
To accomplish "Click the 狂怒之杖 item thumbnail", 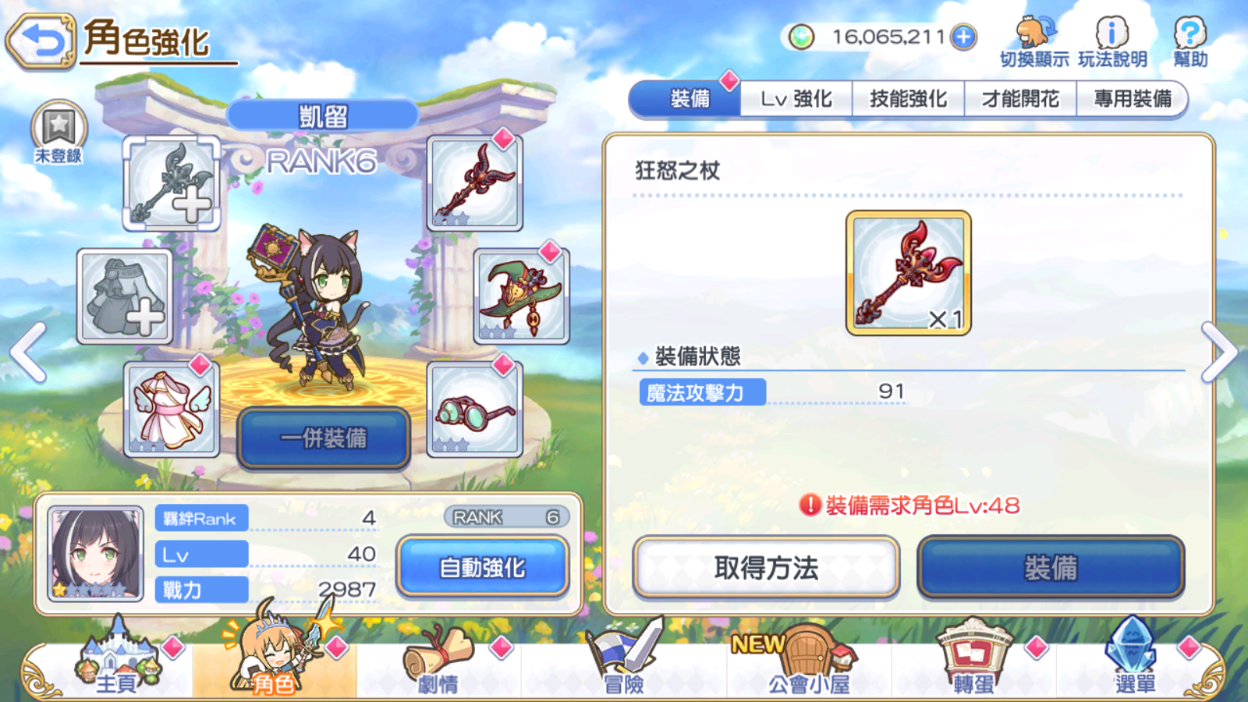I will 908,272.
